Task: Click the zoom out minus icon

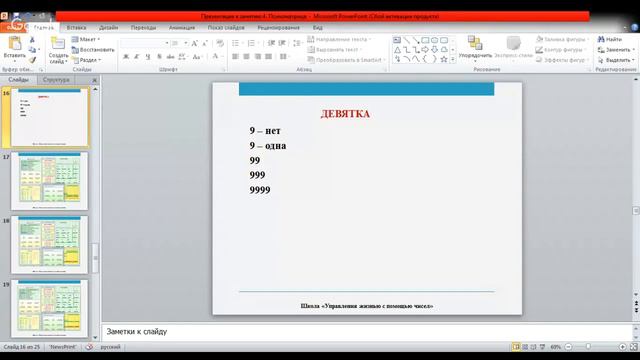Action: point(568,347)
